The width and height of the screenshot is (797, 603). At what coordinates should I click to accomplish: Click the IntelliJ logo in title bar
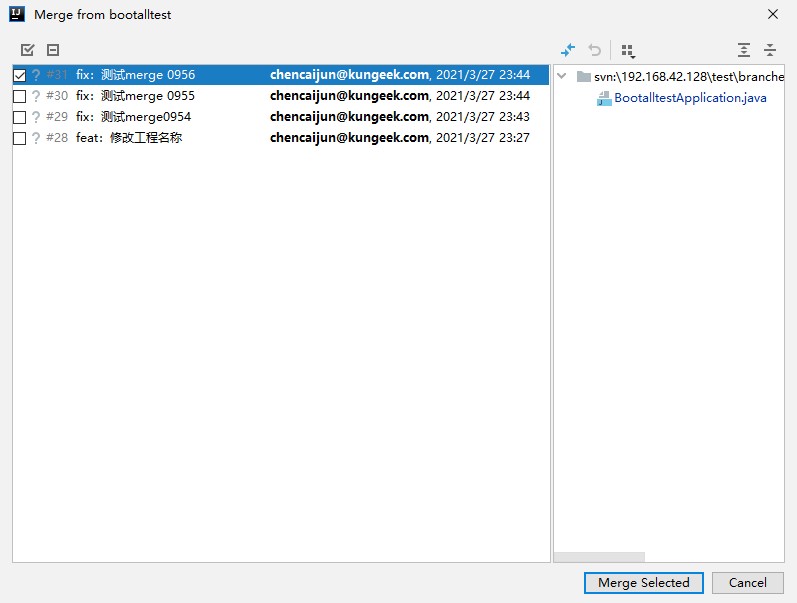coord(16,15)
